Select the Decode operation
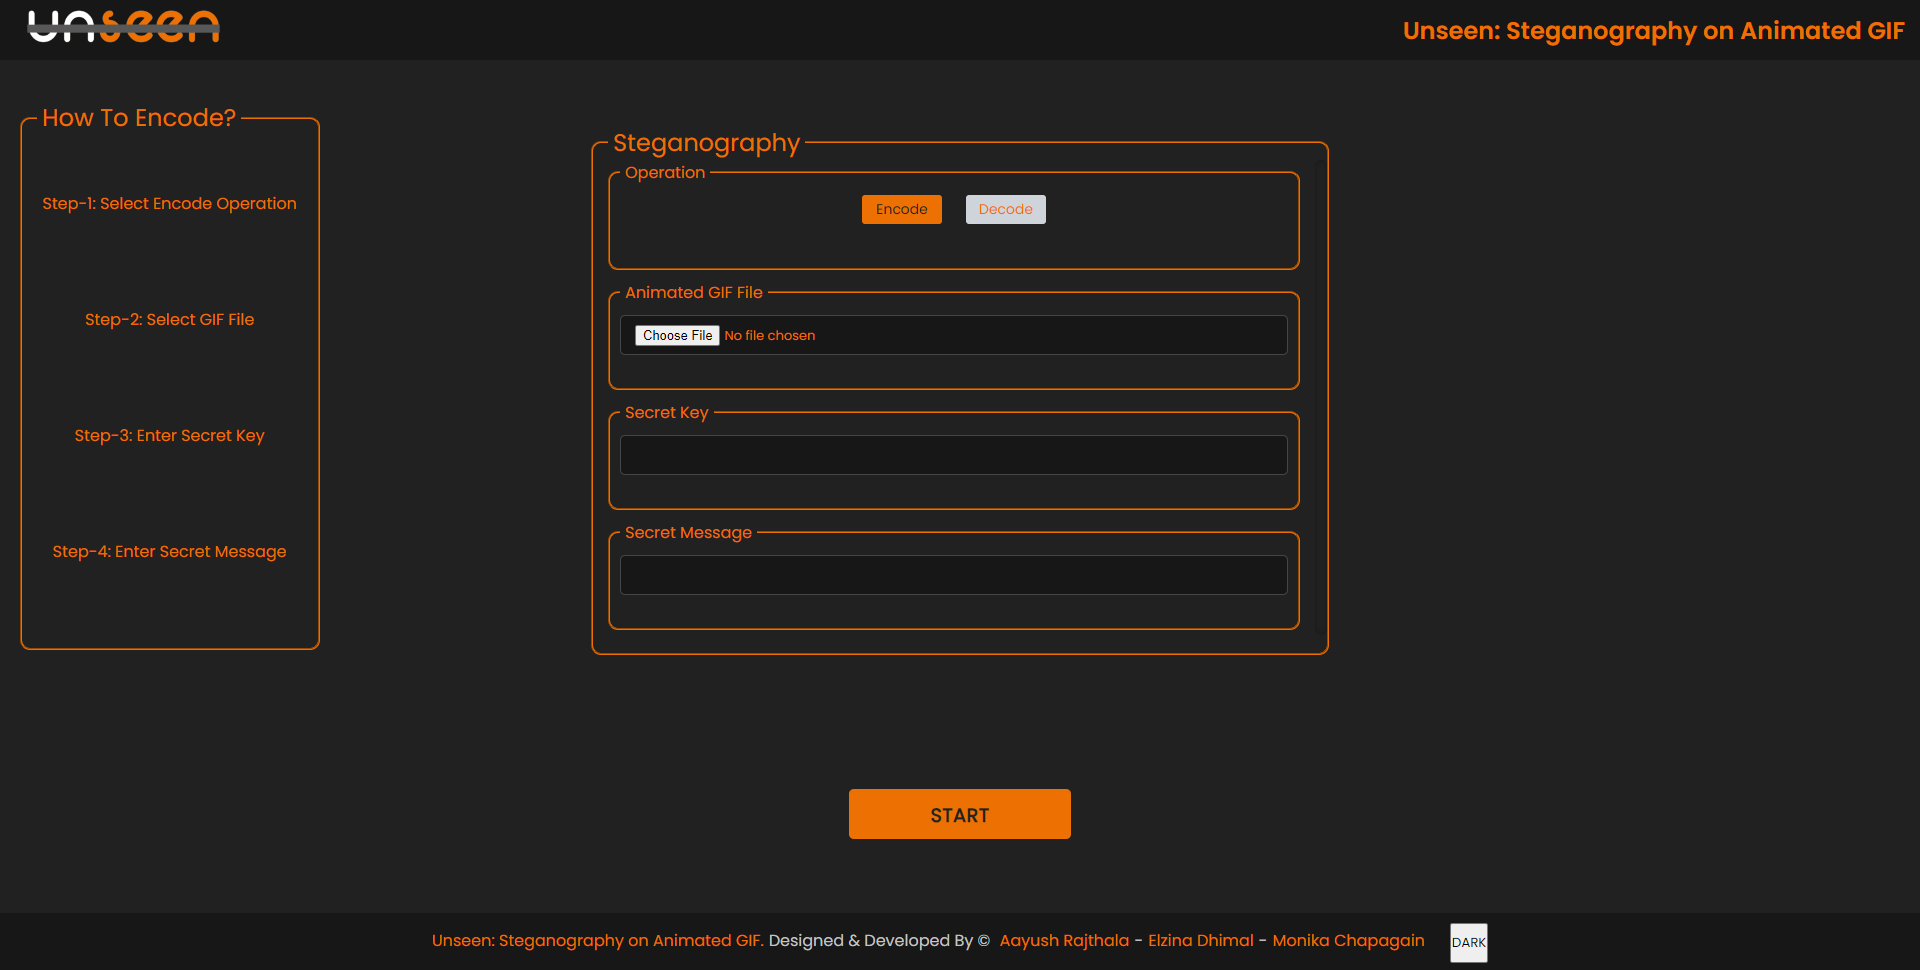The image size is (1920, 970). [1005, 209]
